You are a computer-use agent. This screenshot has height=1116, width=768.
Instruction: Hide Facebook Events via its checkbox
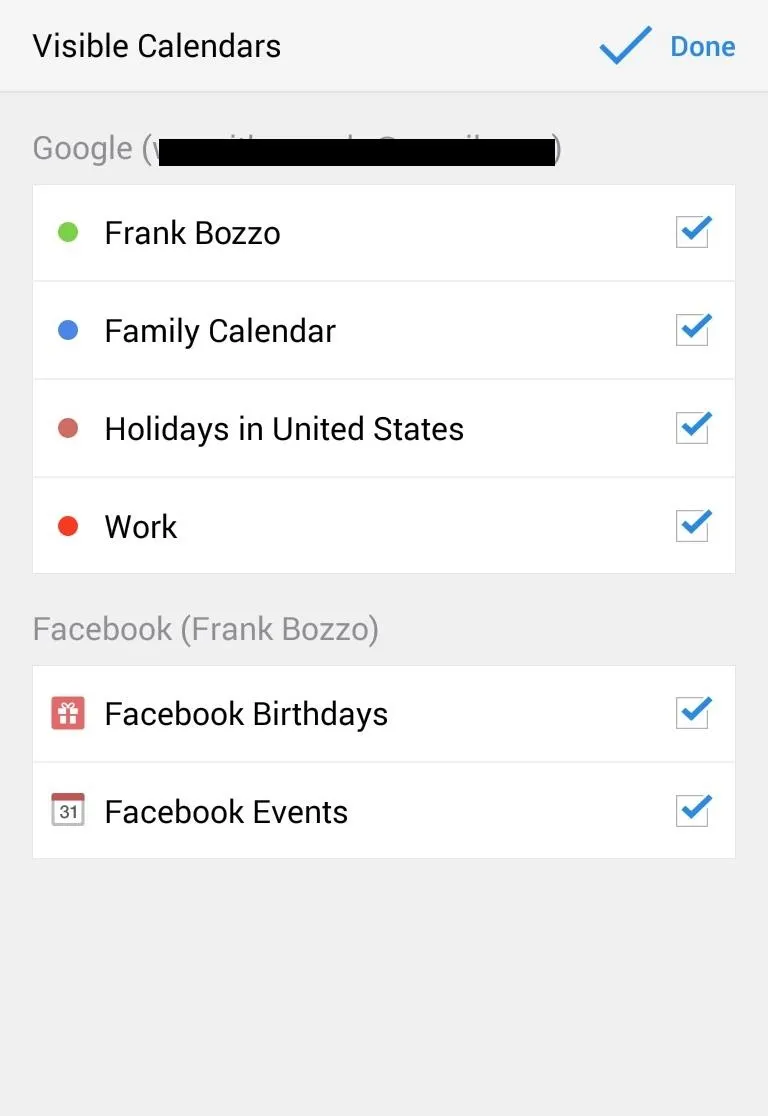point(693,811)
